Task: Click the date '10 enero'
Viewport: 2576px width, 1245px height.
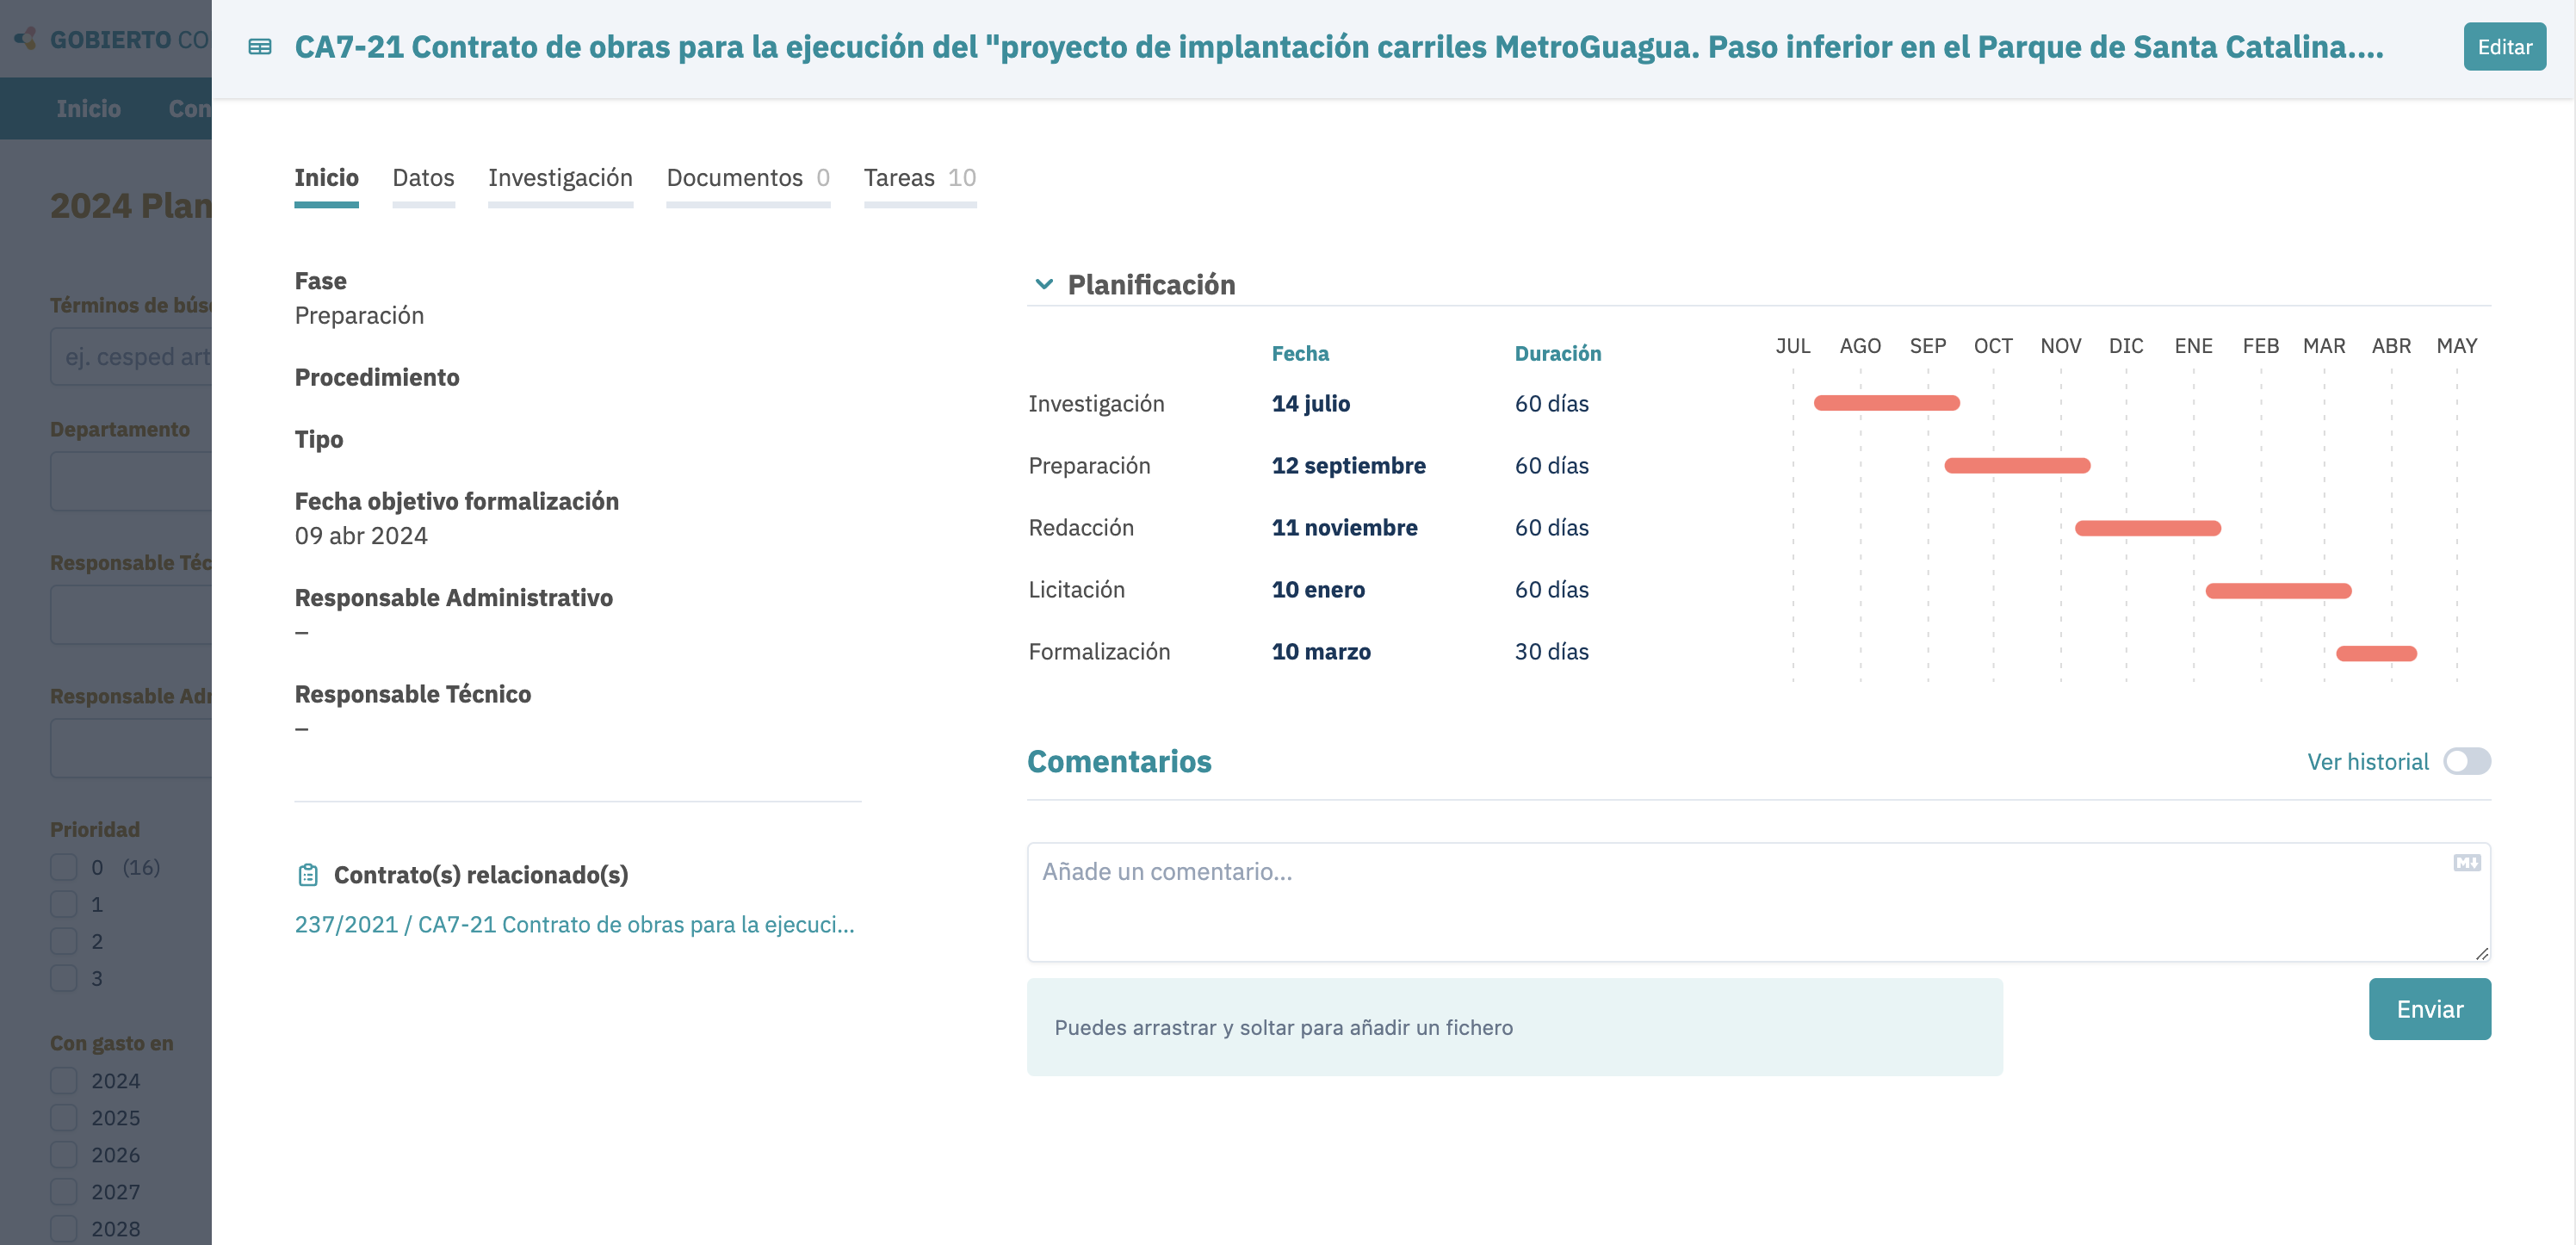Action: tap(1318, 590)
